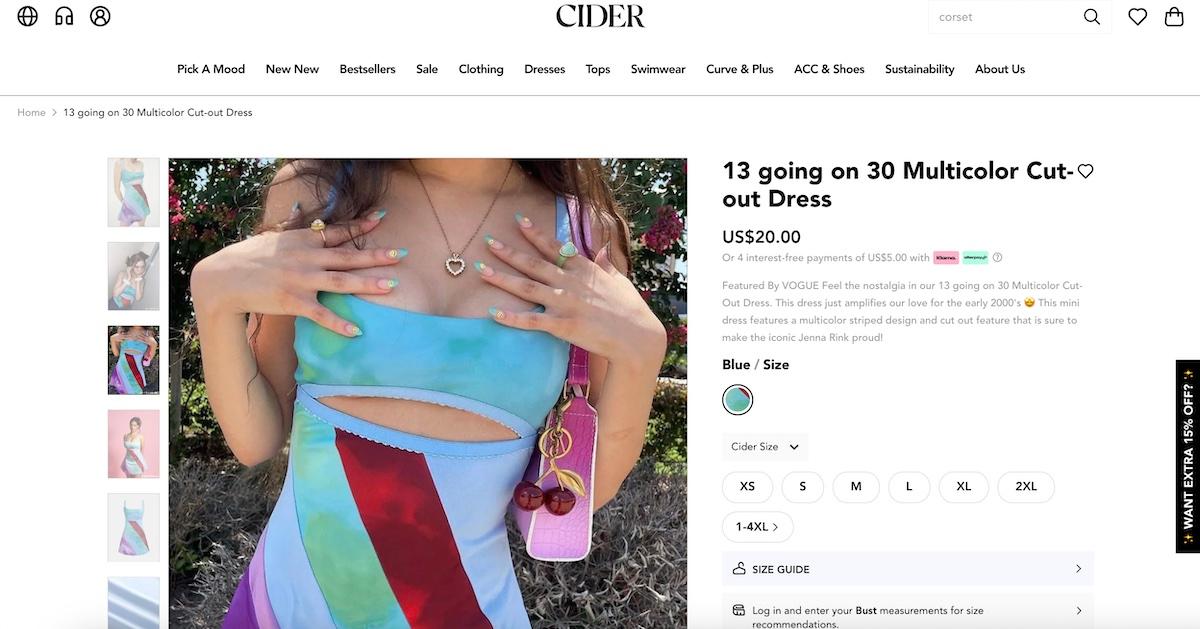The height and width of the screenshot is (629, 1200).
Task: Click the Want Extra 15% Off banner
Action: 1188,456
